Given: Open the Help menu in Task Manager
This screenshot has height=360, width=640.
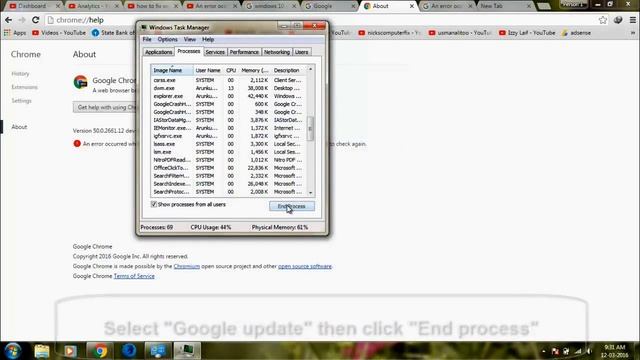Looking at the screenshot, I should (208, 39).
